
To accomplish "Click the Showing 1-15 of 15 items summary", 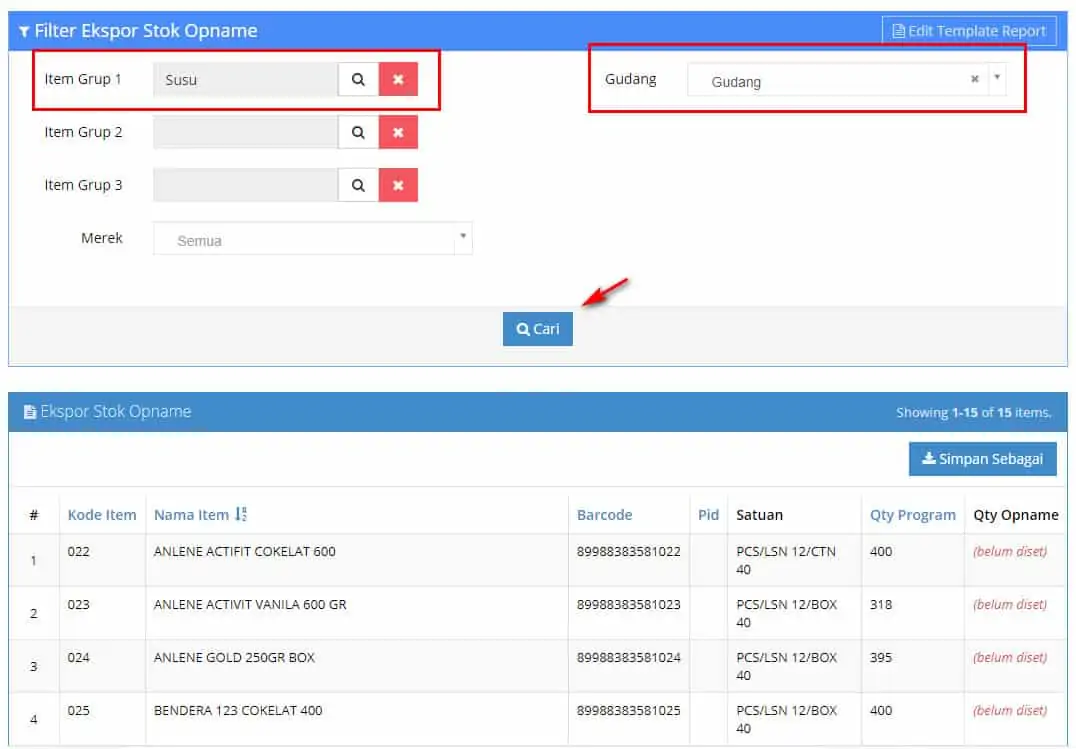I will tap(973, 413).
